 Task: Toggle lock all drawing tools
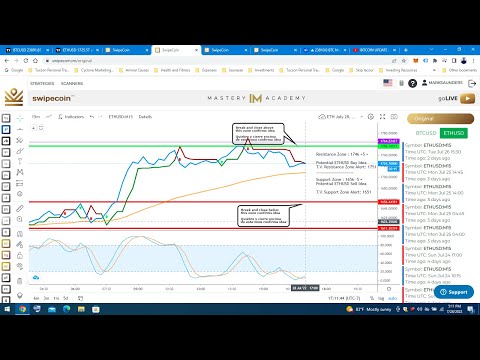(20, 256)
